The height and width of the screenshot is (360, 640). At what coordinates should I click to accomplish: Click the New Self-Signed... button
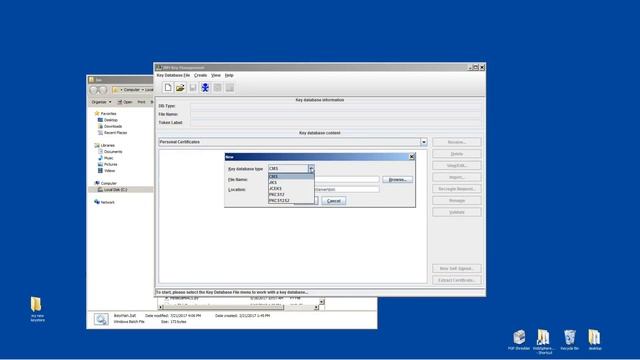457,269
